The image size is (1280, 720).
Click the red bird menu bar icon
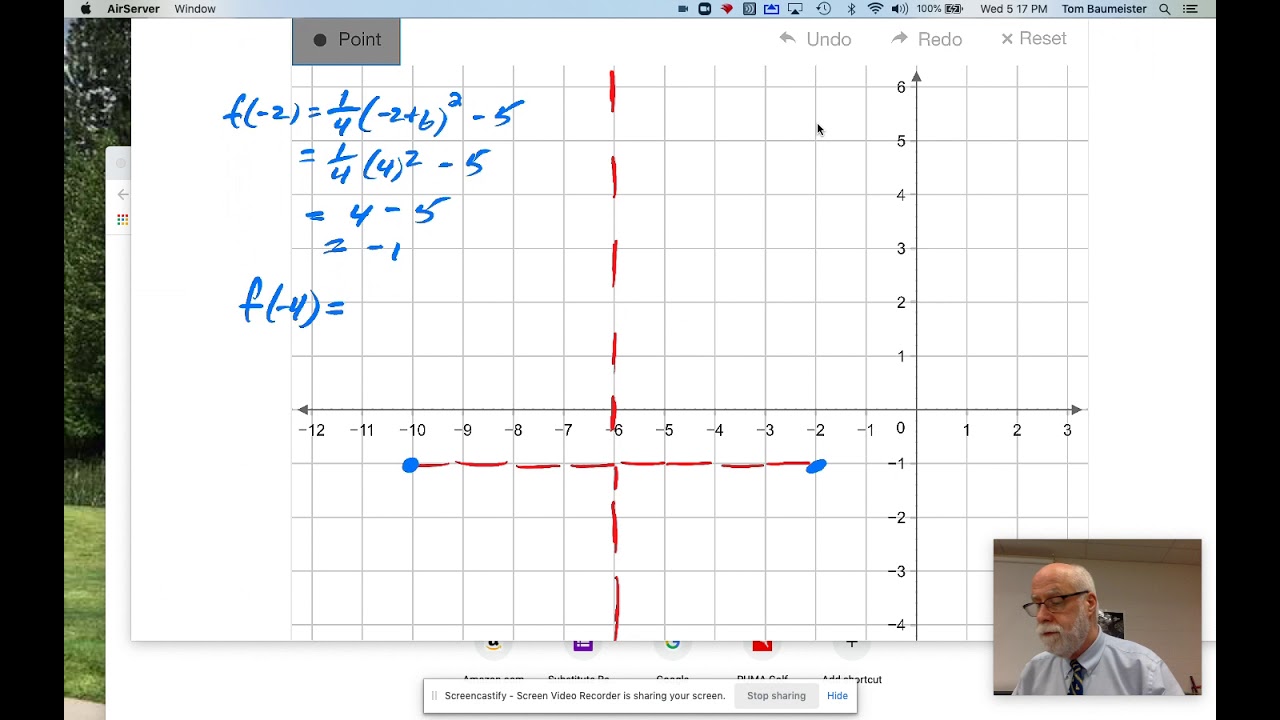727,9
